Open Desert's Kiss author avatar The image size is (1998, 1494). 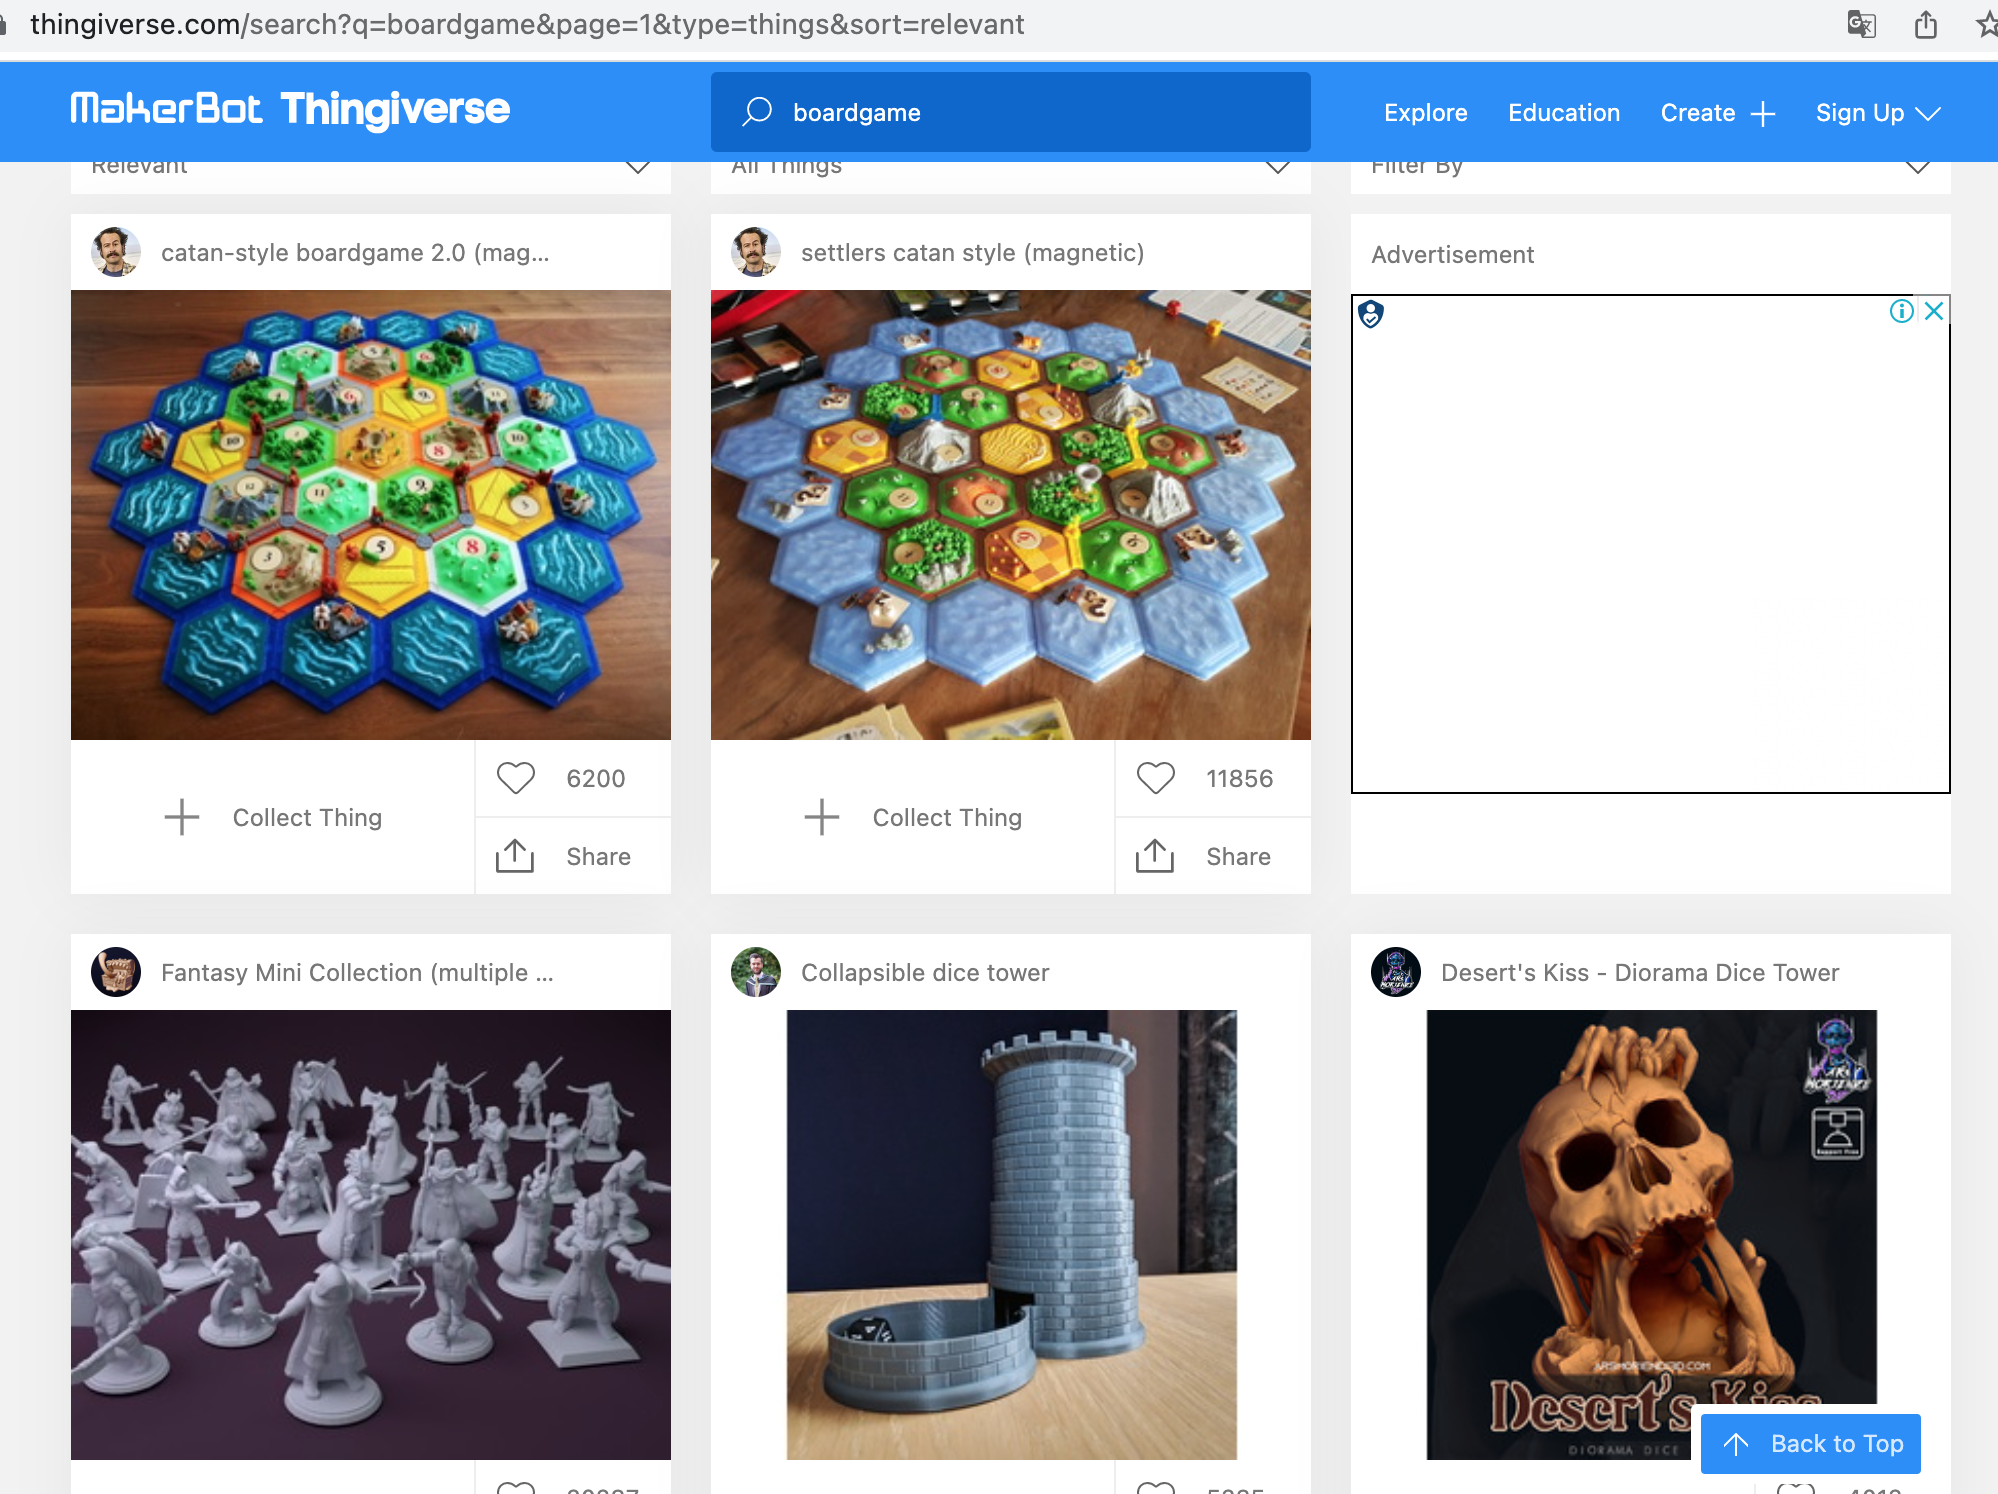tap(1396, 972)
